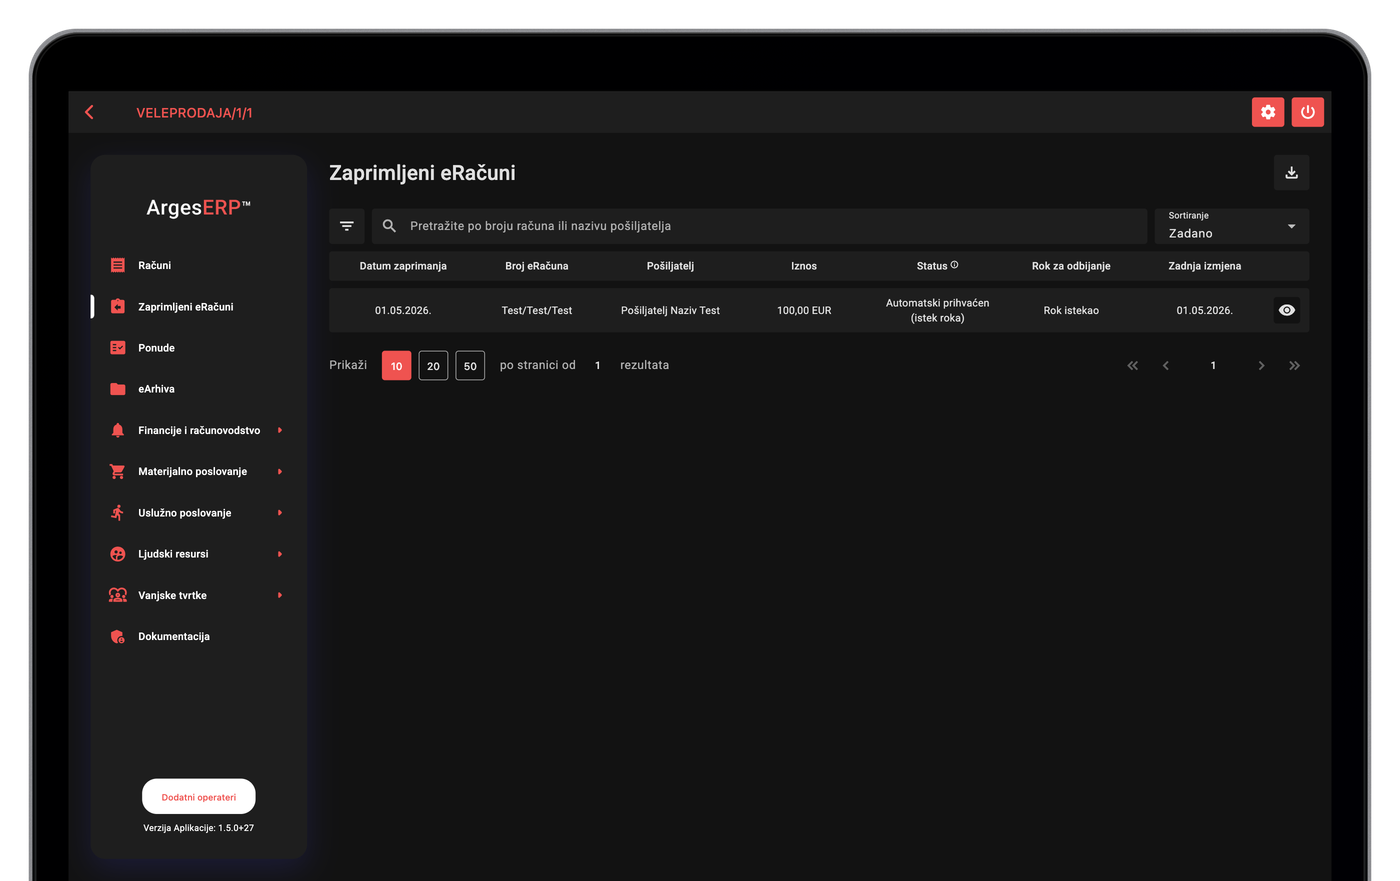The image size is (1400, 881).
Task: Click the Uslužno poslovanje runner icon
Action: [x=118, y=513]
